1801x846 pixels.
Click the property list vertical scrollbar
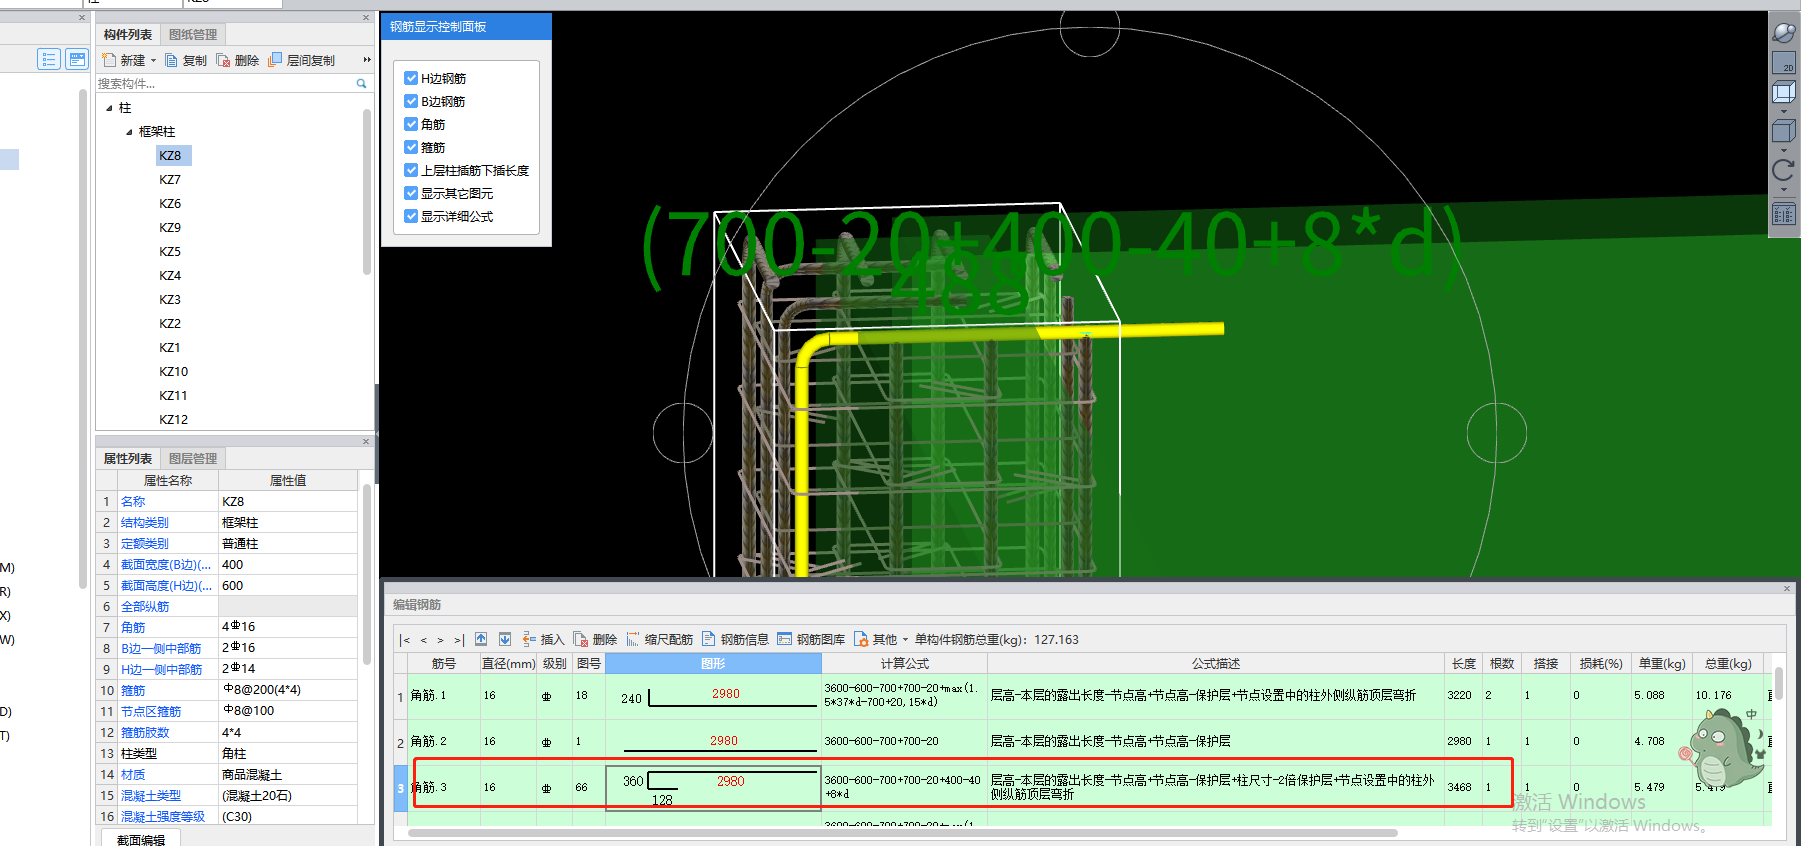pyautogui.click(x=367, y=573)
